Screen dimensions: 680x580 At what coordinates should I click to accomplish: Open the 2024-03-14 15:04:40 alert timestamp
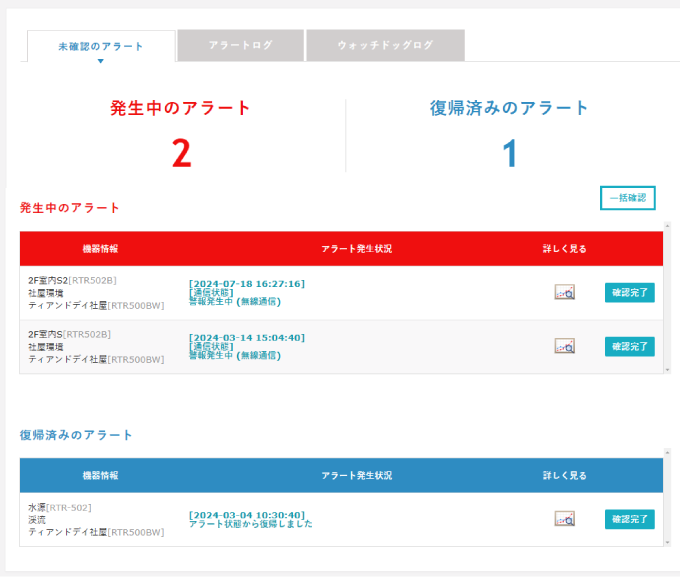(246, 337)
